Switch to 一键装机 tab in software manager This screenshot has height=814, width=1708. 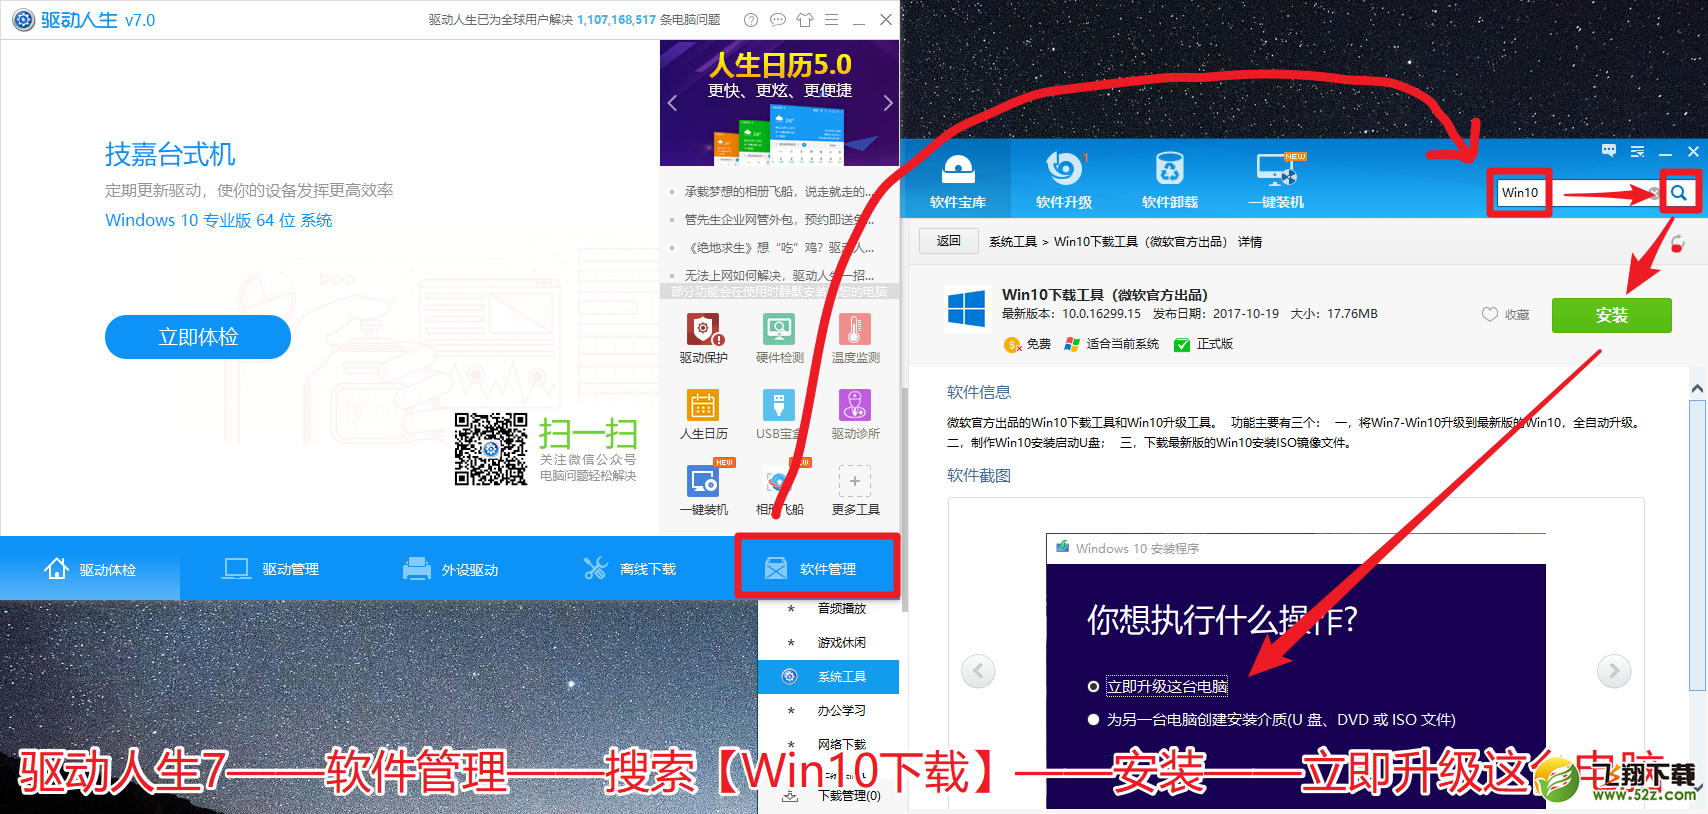click(1276, 180)
